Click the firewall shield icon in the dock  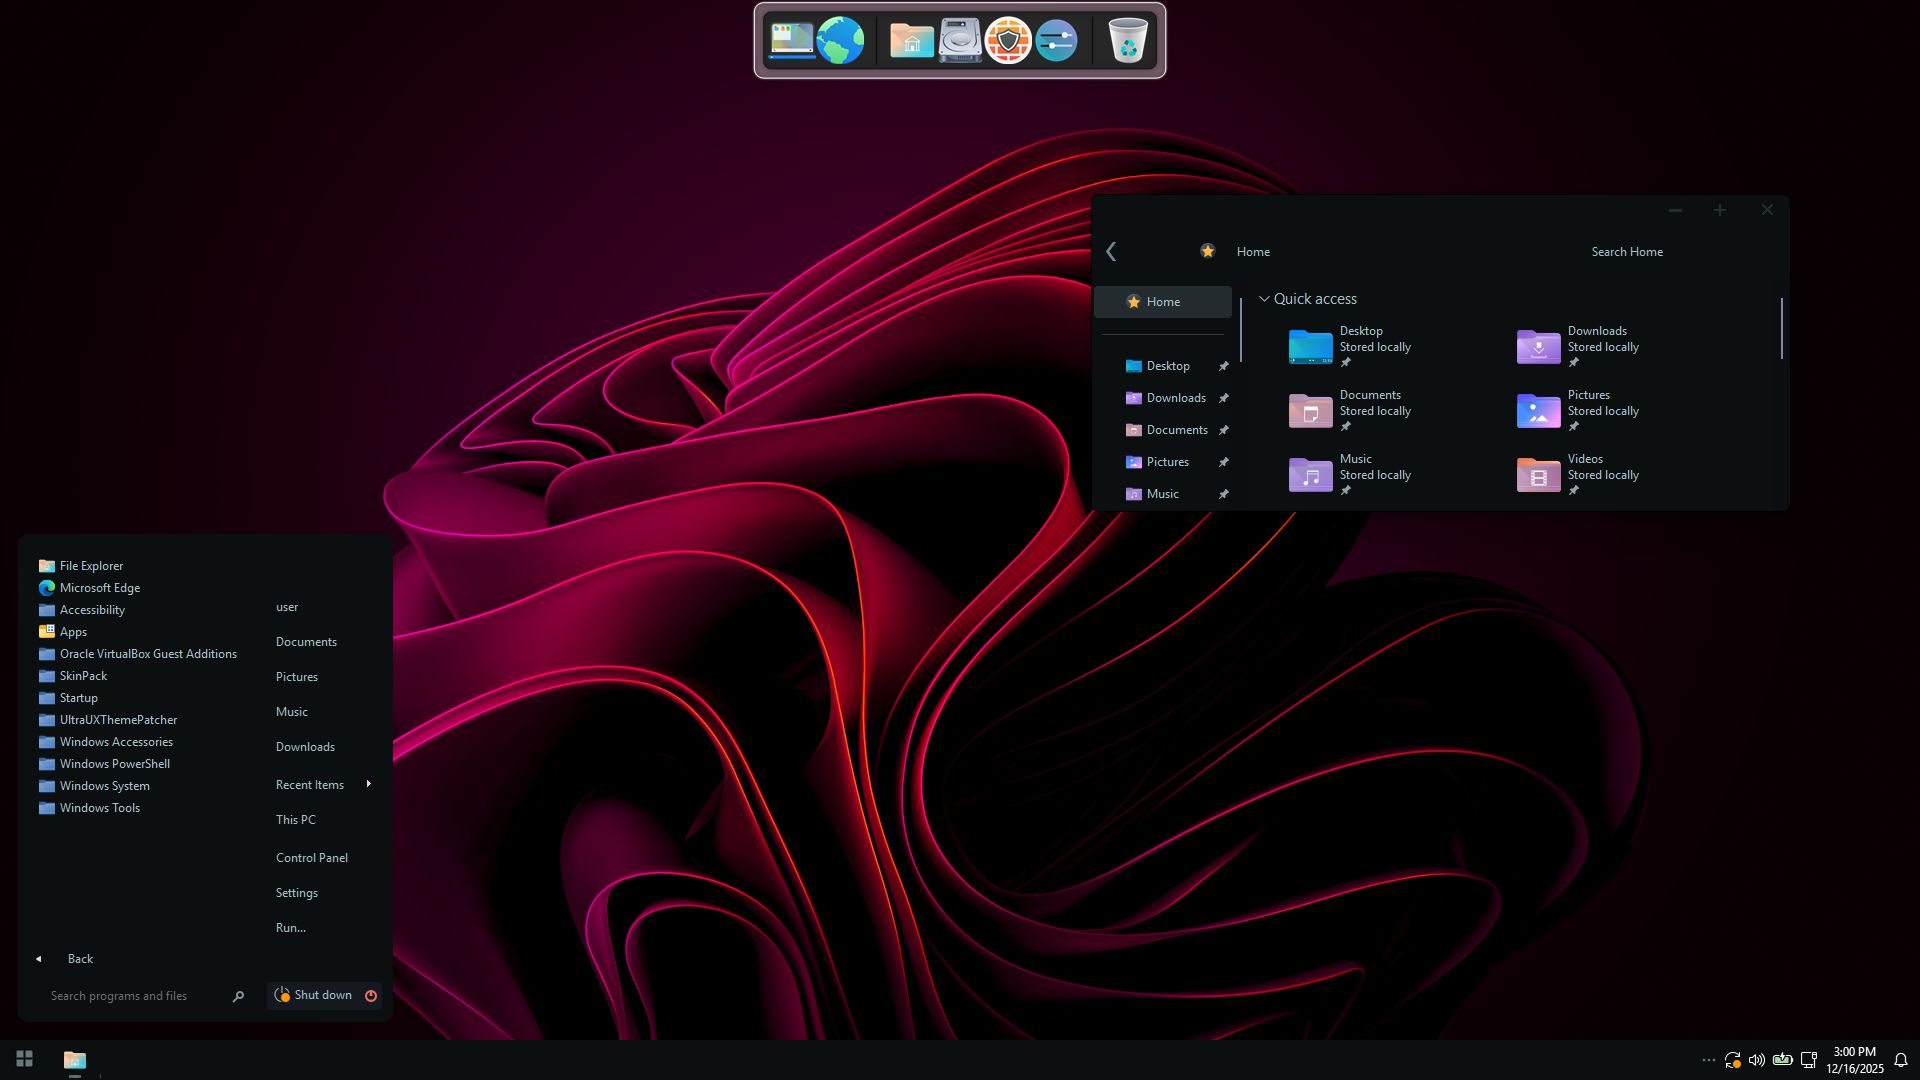[x=1008, y=41]
